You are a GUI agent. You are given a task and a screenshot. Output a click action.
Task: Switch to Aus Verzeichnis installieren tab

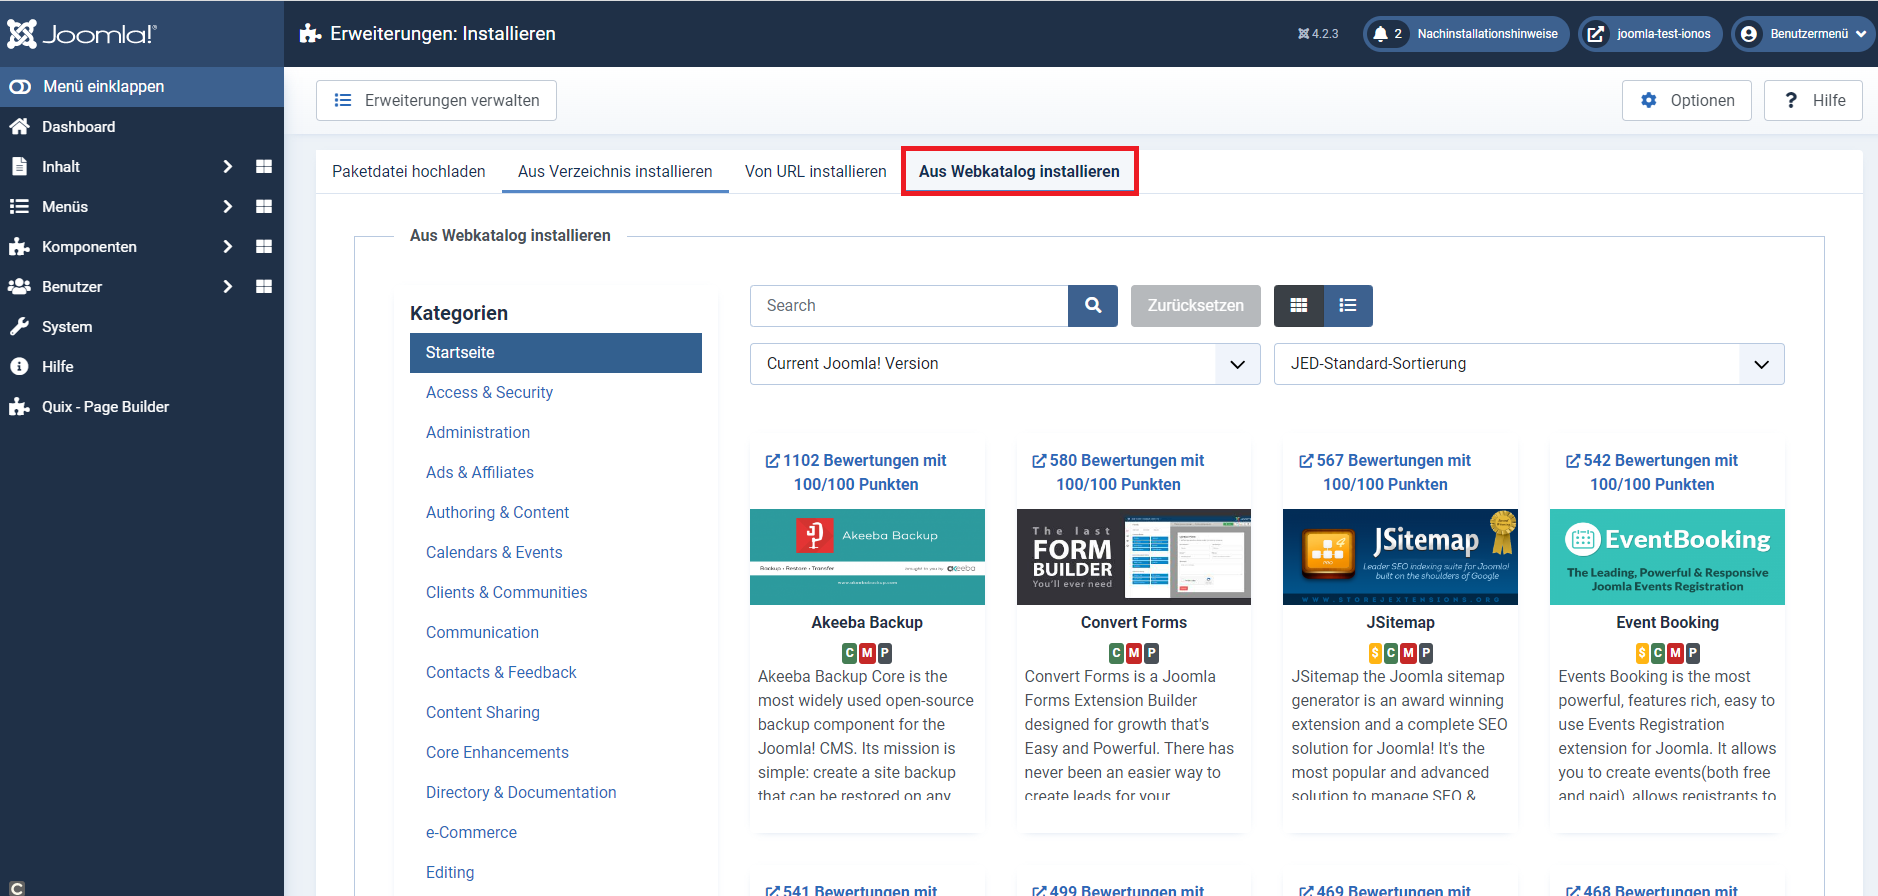click(x=615, y=172)
